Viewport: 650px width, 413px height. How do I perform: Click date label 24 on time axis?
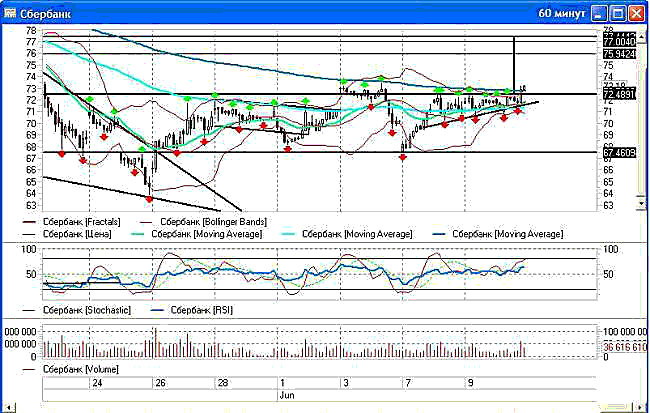[97, 383]
